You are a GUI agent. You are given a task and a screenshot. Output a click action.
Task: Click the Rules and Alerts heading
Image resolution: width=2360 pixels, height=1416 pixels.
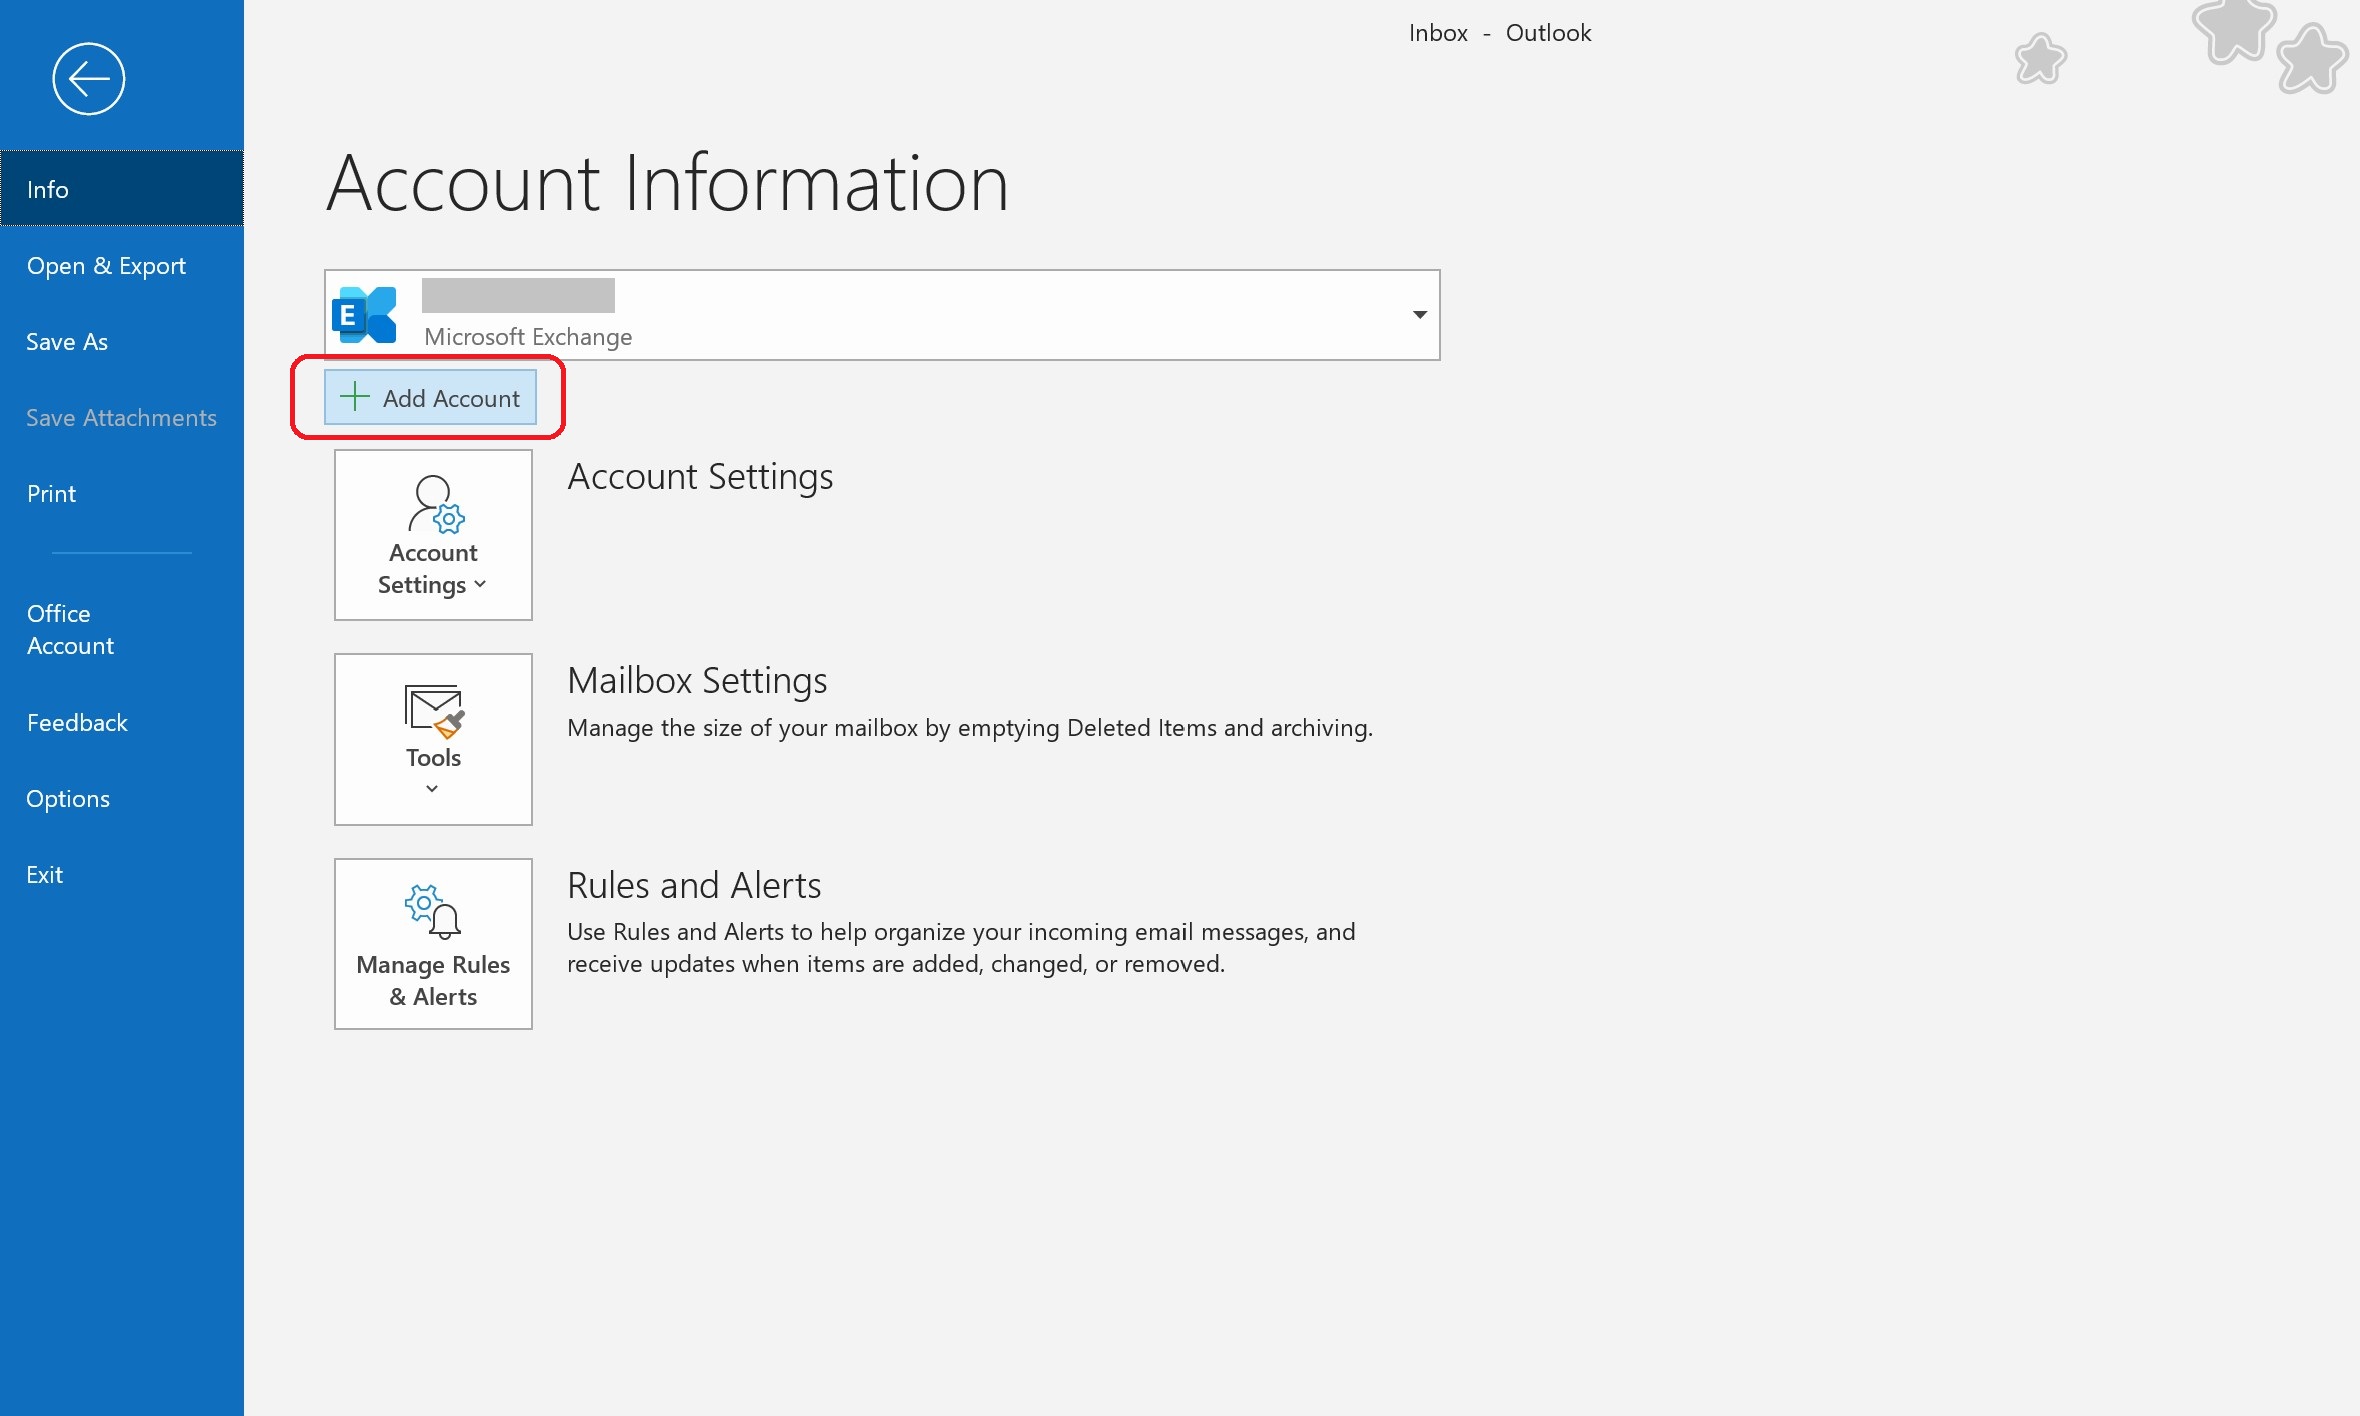tap(694, 885)
